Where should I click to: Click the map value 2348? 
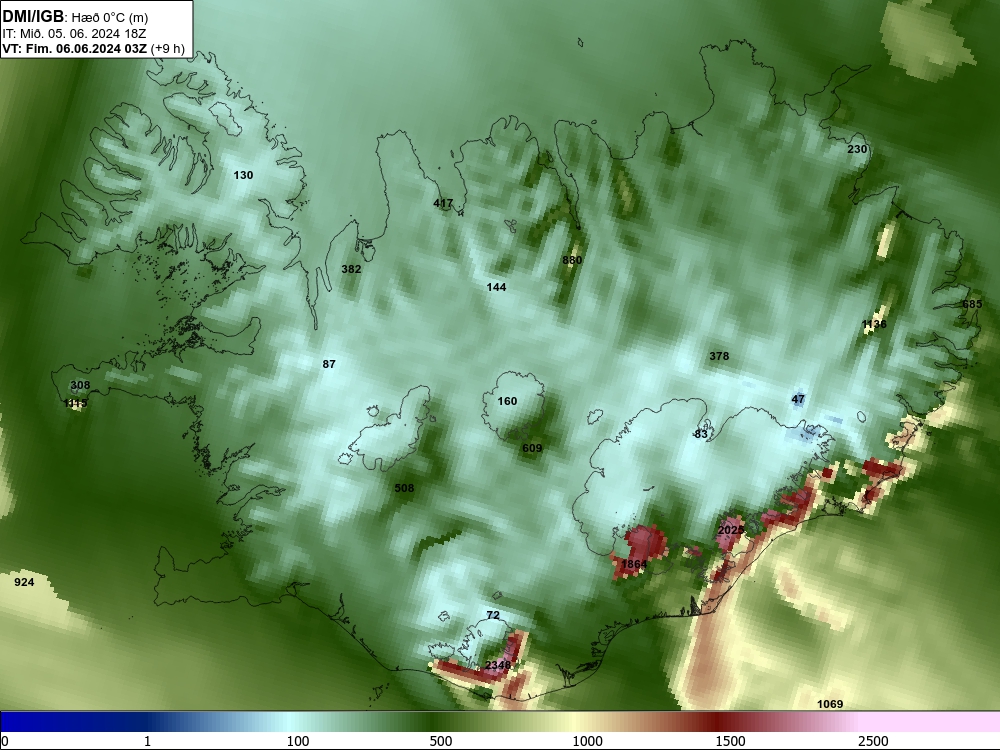click(497, 665)
